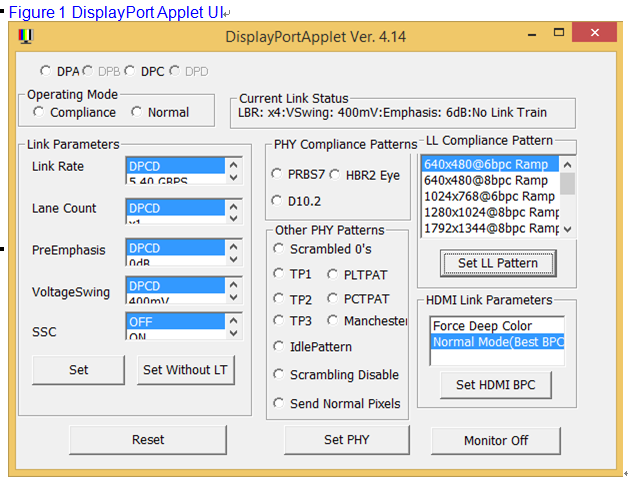
Task: Click Link Rate list down arrow
Action: coord(234,177)
